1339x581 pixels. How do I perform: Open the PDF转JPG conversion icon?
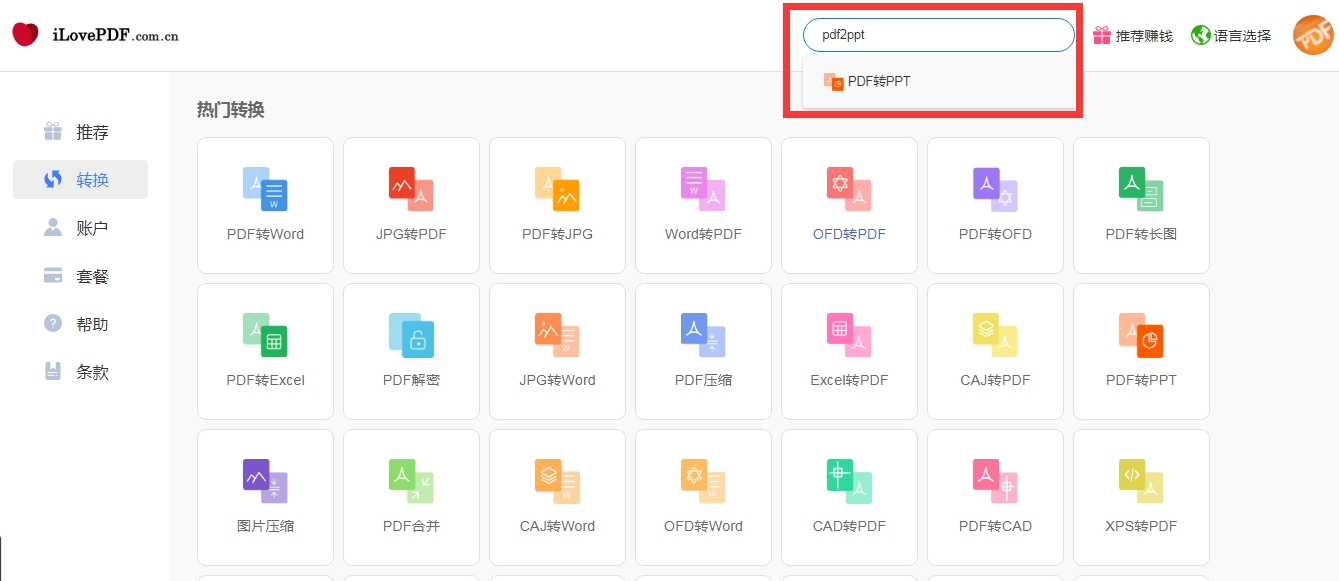pos(557,189)
